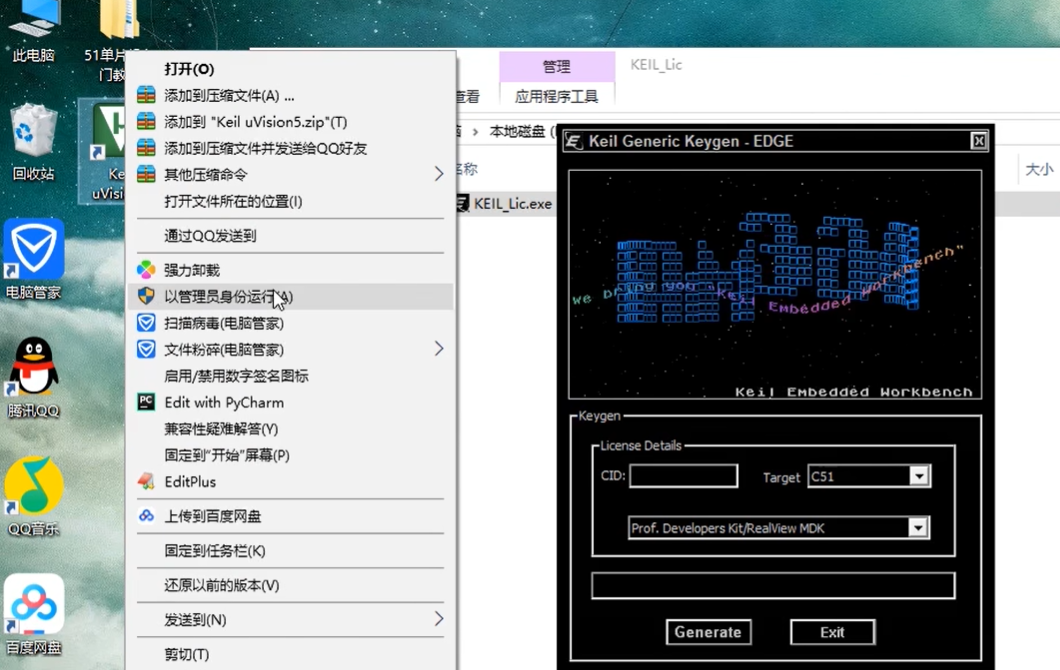Click the keygen title bar EDGE icon
The height and width of the screenshot is (670, 1060).
pyautogui.click(x=573, y=141)
